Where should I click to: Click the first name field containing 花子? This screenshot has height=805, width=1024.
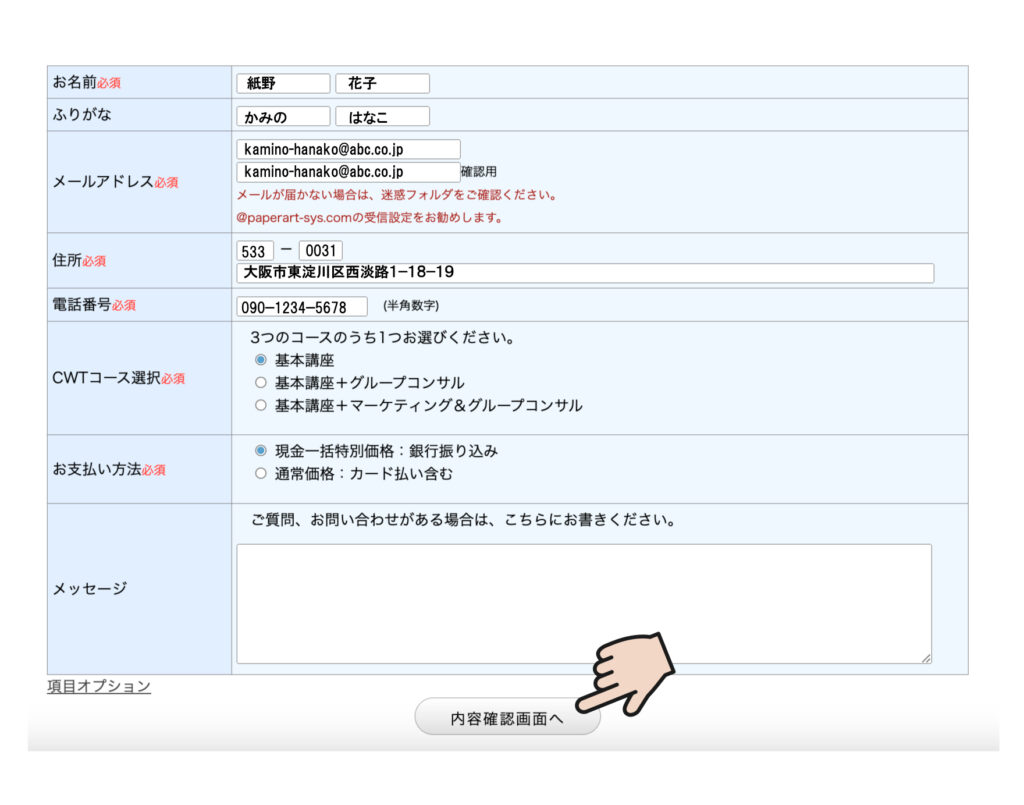tap(382, 84)
